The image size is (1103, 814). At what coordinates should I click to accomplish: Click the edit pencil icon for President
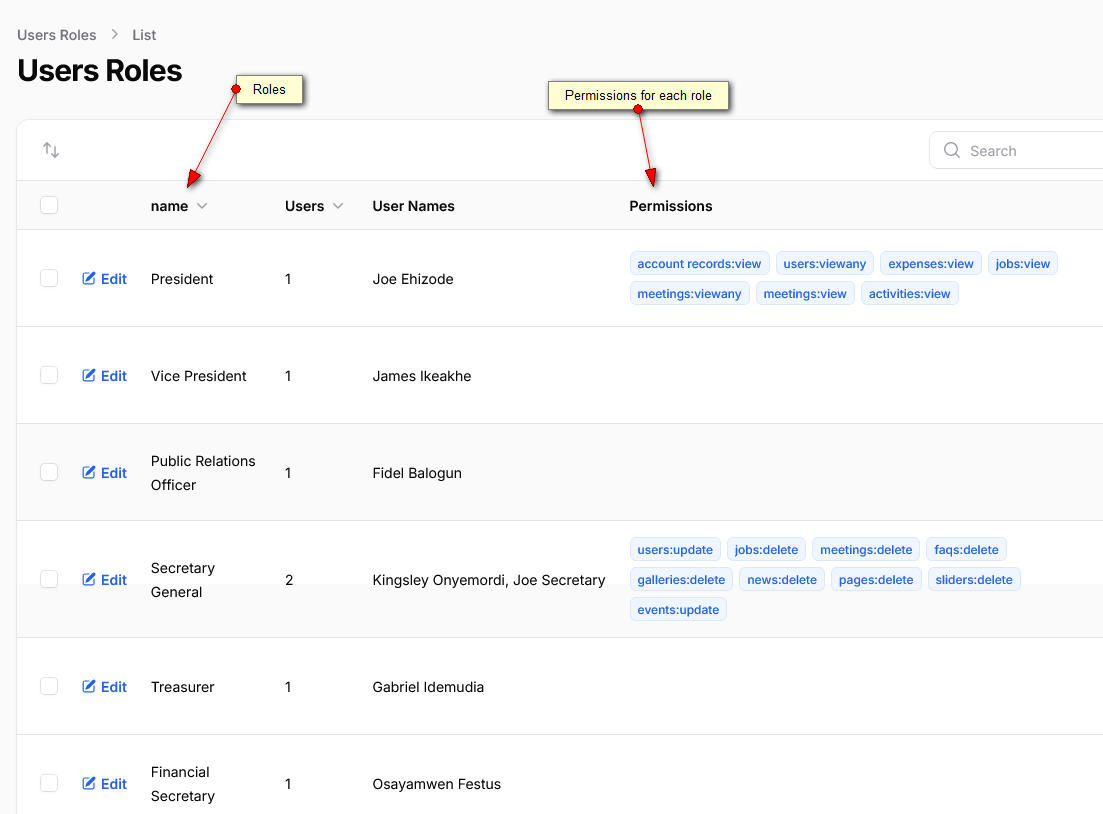[x=89, y=279]
